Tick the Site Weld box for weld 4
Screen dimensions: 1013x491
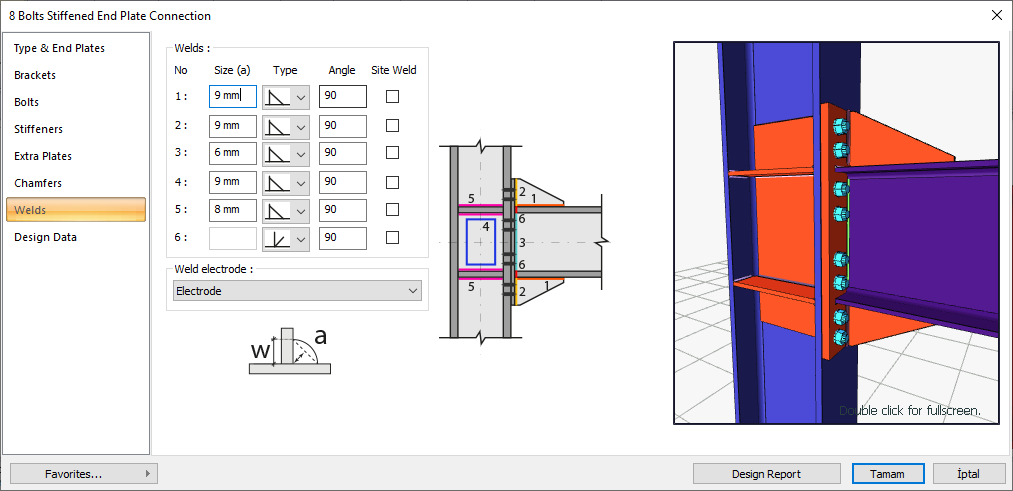click(392, 182)
